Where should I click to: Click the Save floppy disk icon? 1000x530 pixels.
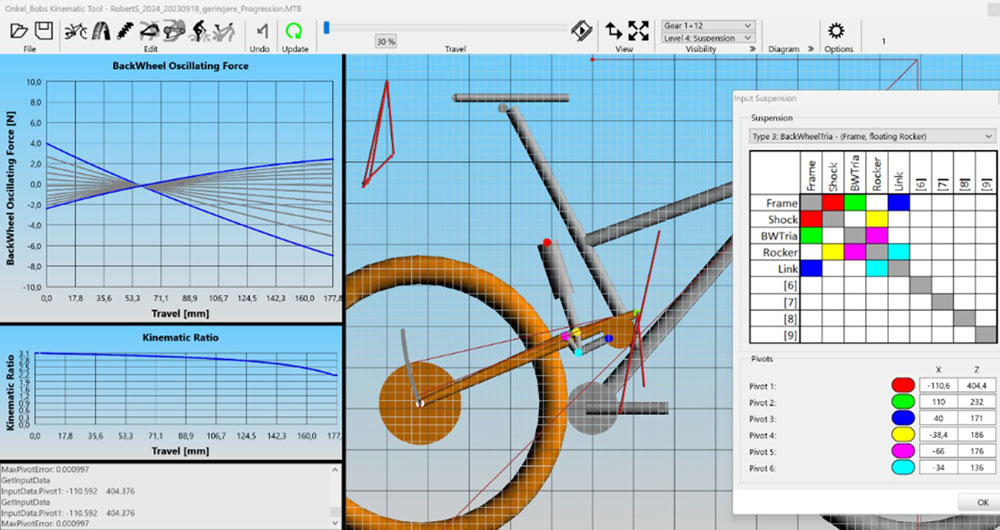point(43,31)
